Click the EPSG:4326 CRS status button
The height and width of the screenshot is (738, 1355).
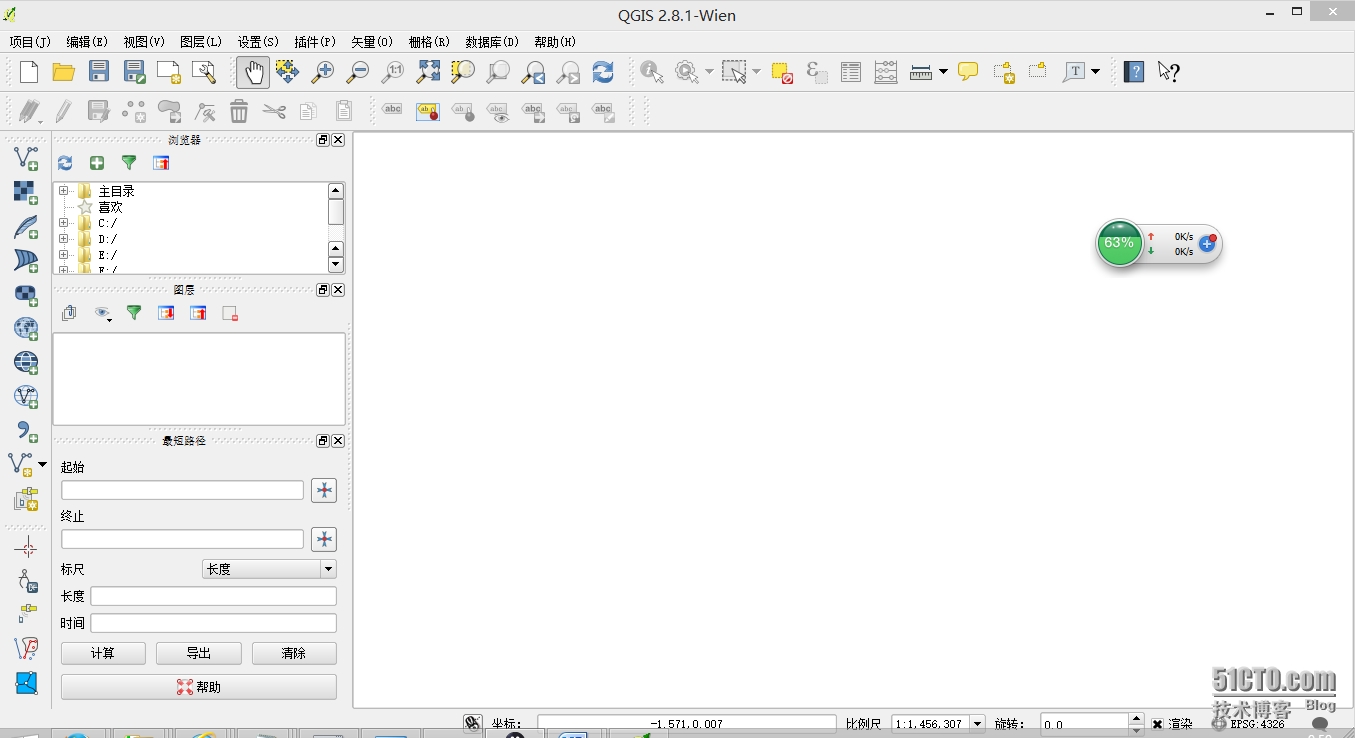click(x=1248, y=724)
